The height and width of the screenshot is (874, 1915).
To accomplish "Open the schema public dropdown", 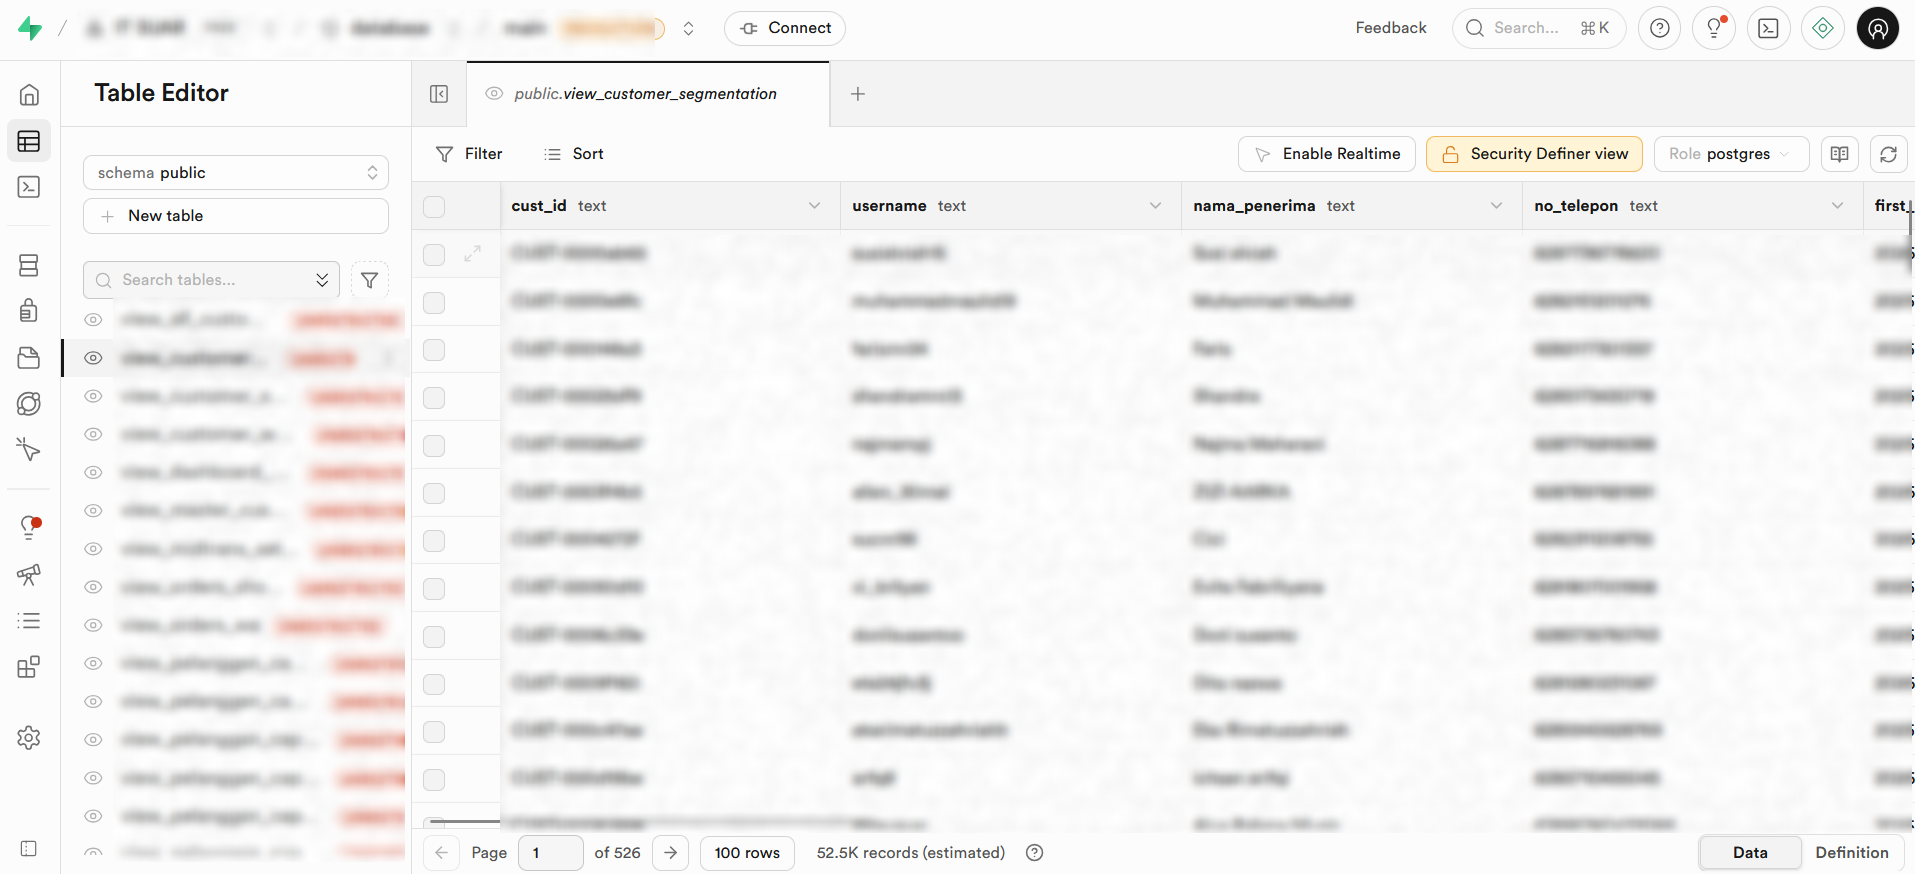I will click(236, 173).
